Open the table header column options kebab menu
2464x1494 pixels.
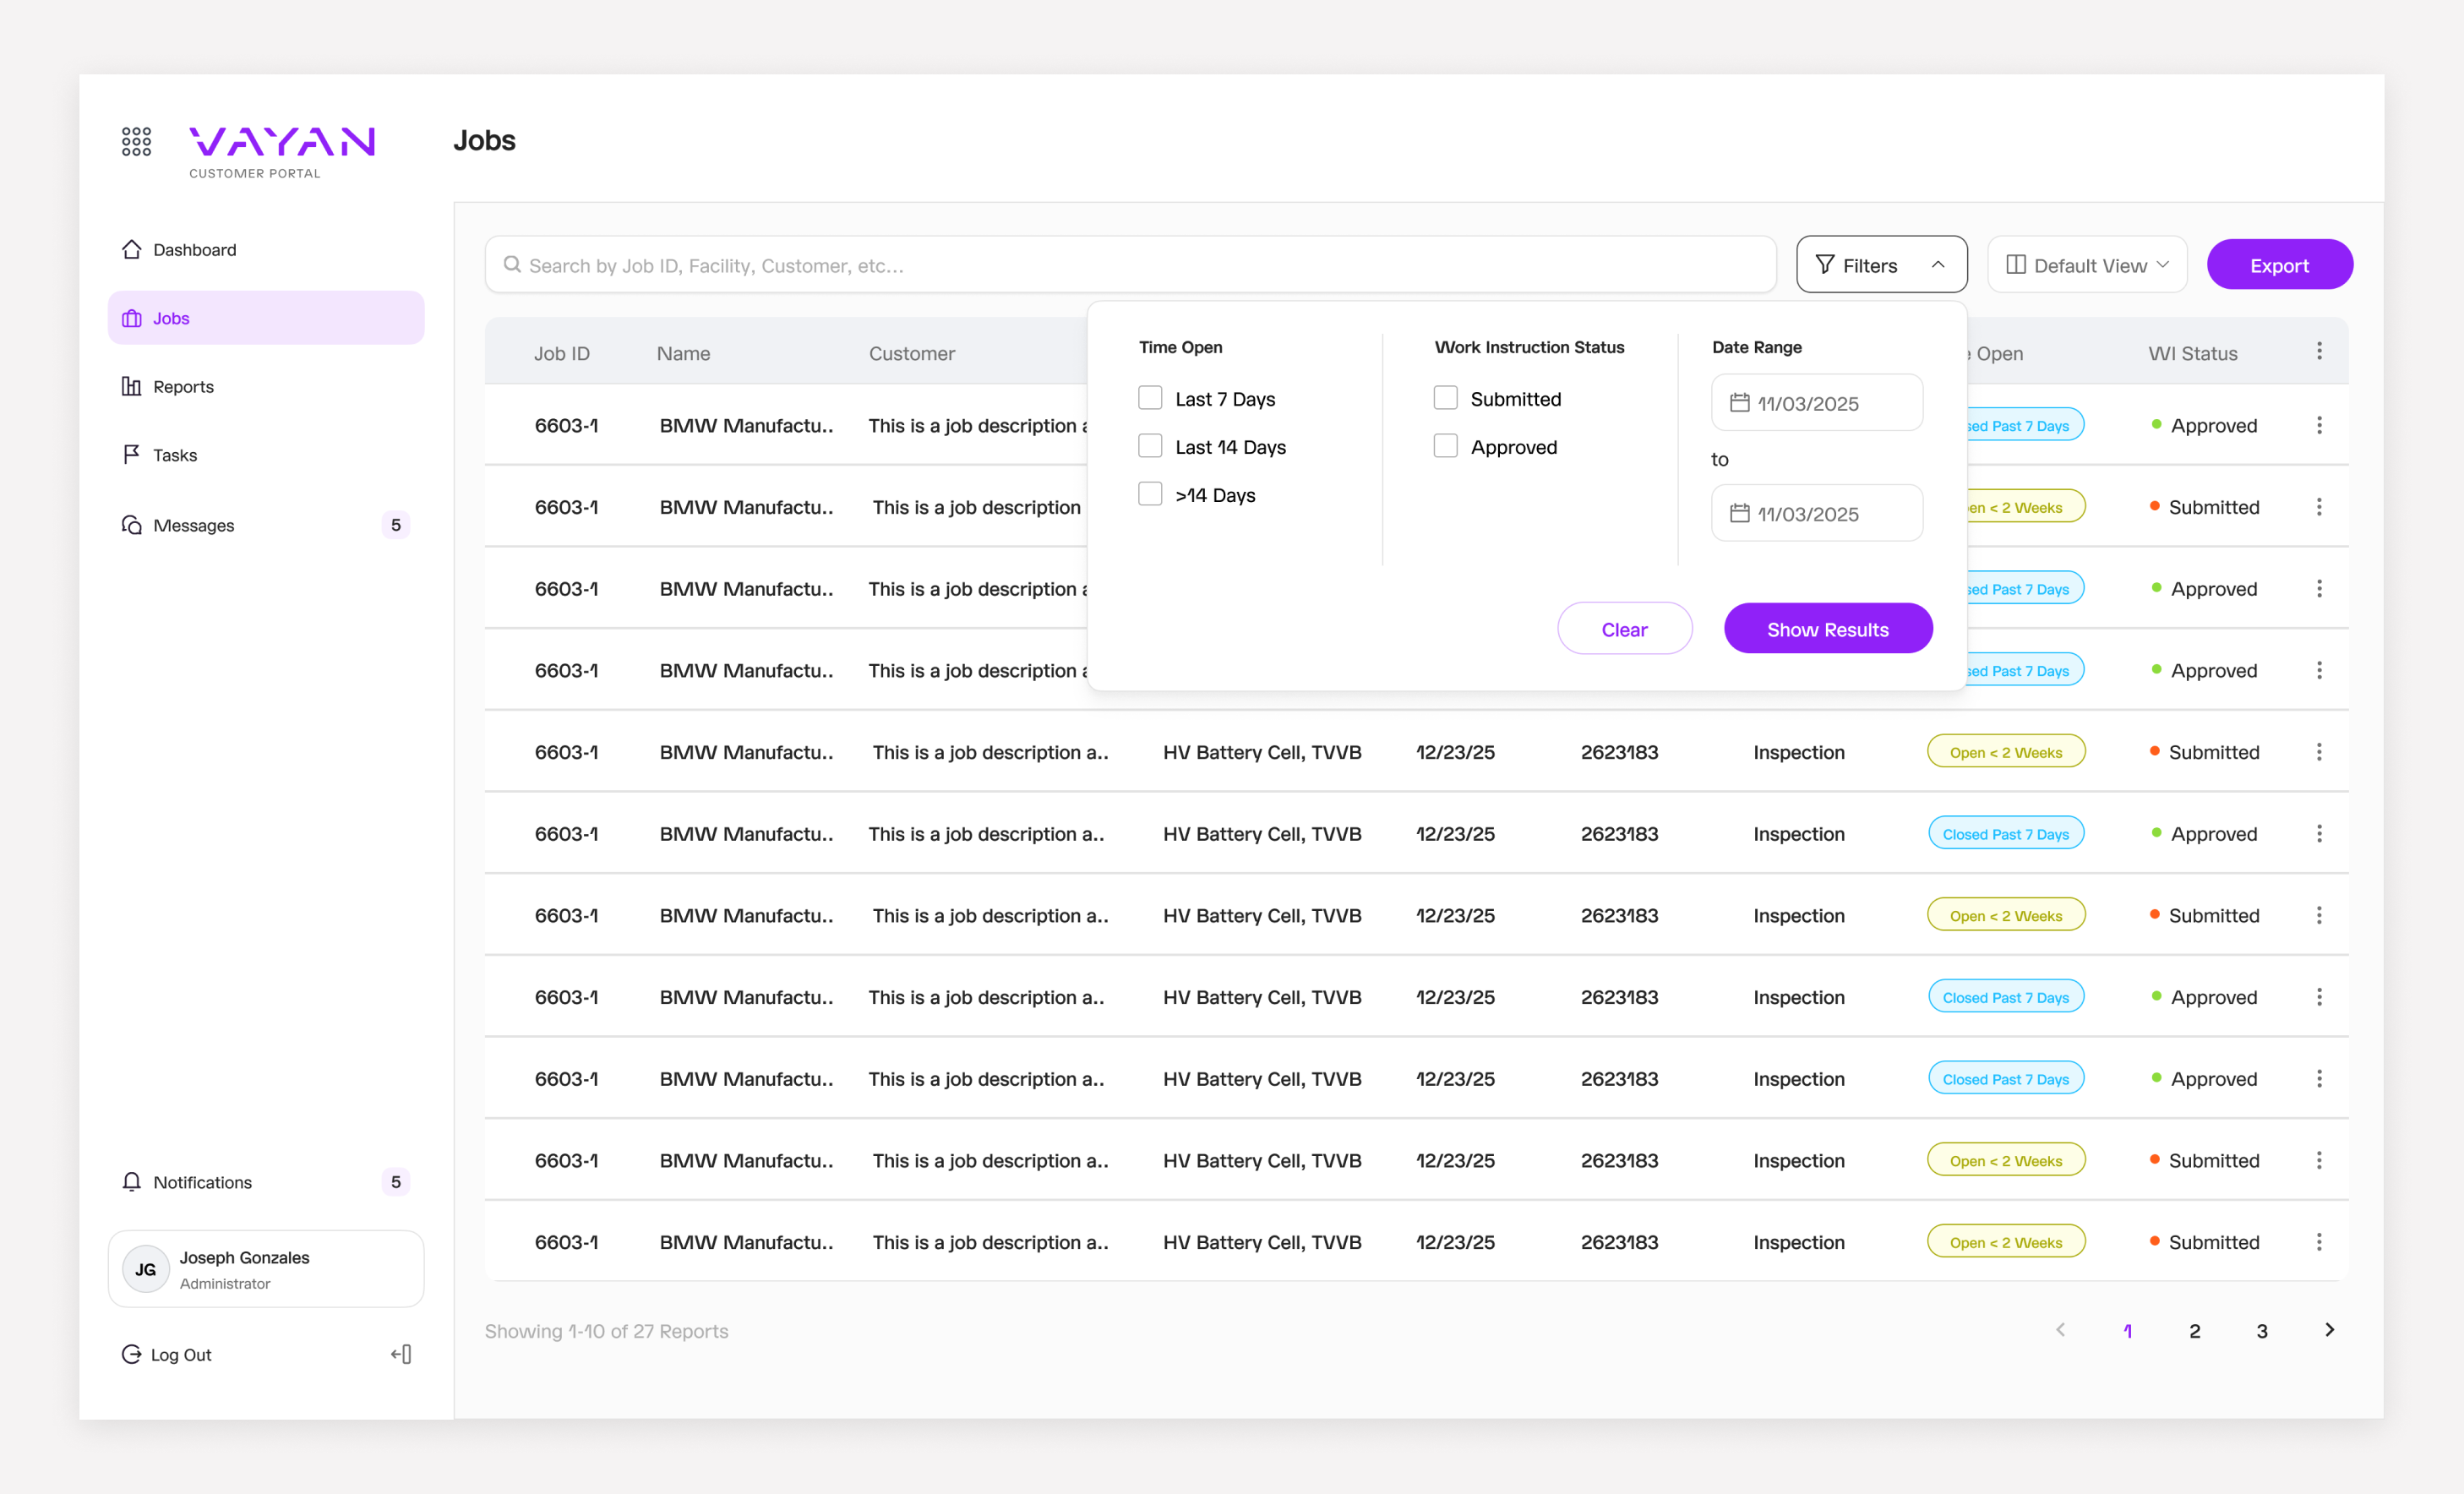2319,351
